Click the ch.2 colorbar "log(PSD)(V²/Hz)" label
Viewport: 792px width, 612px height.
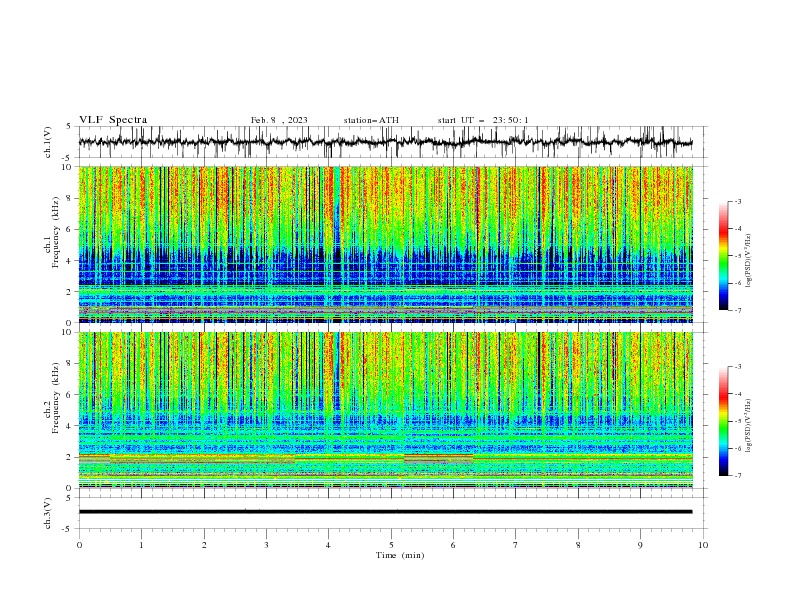pos(748,426)
